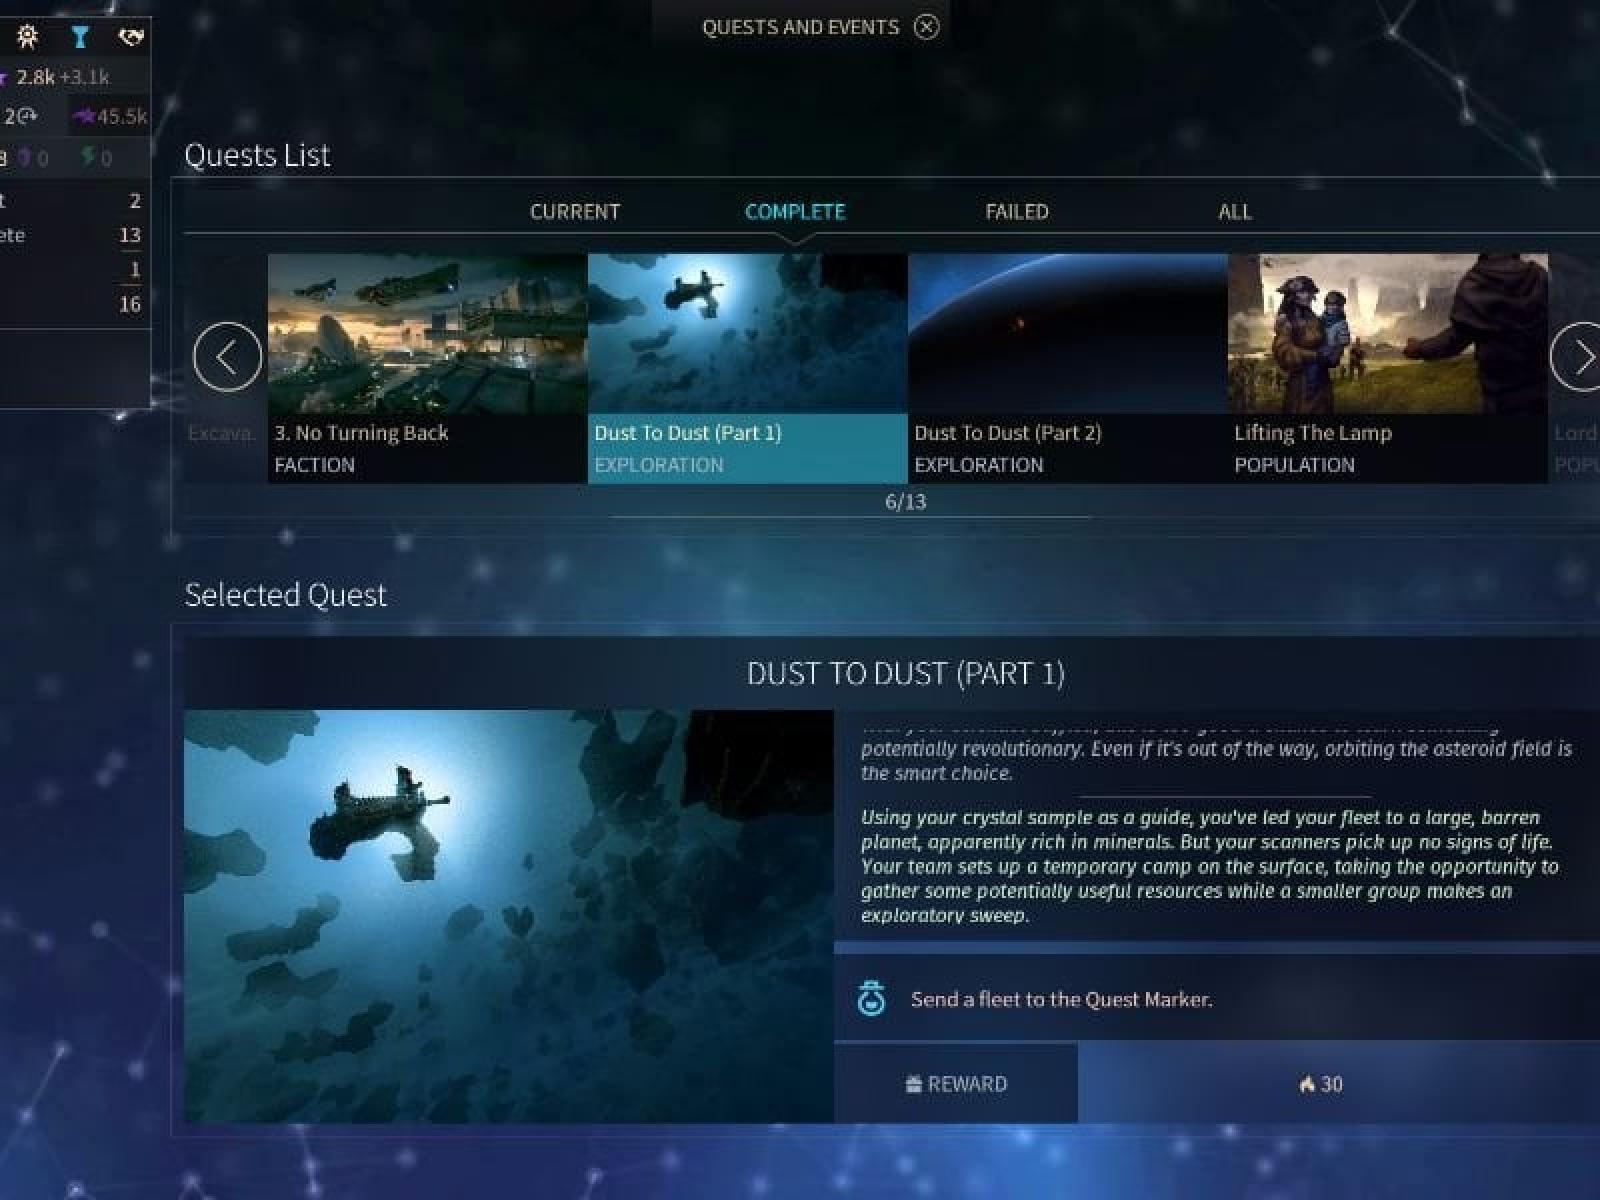Viewport: 1600px width, 1200px height.
Task: Click the gear-shaped icon in top bar
Action: 28,38
